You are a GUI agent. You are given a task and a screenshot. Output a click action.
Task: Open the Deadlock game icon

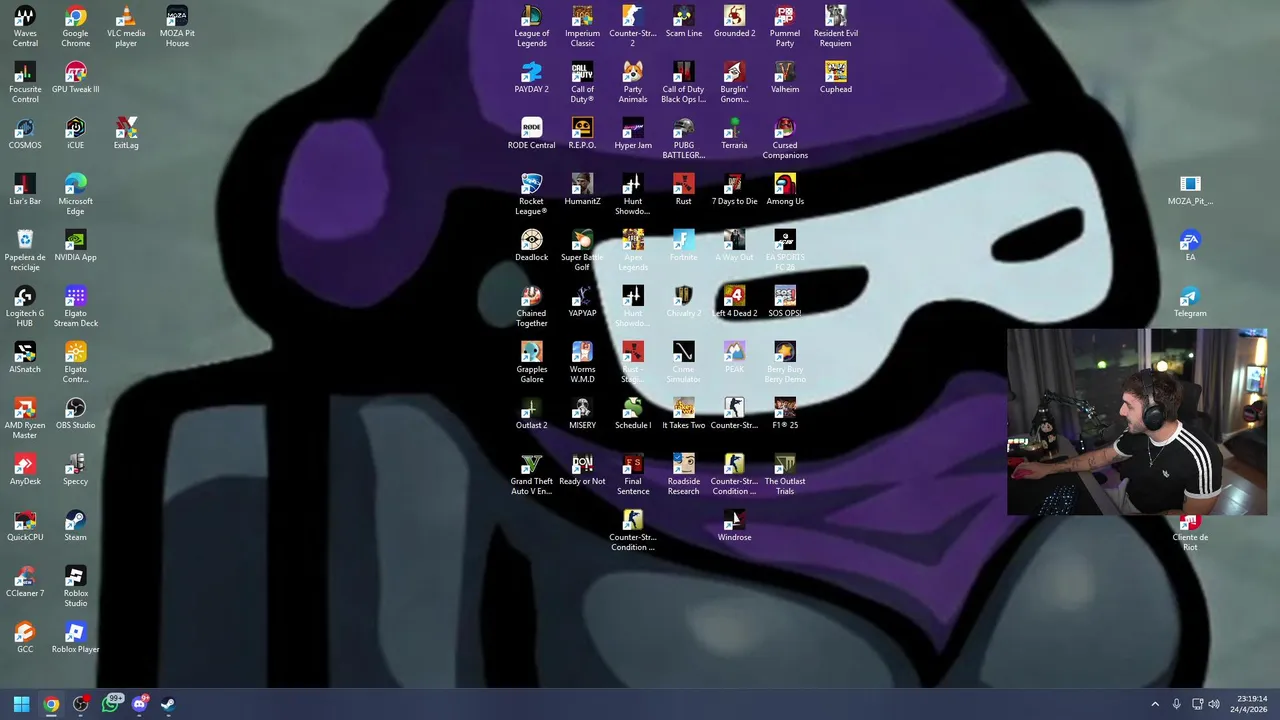click(x=532, y=246)
